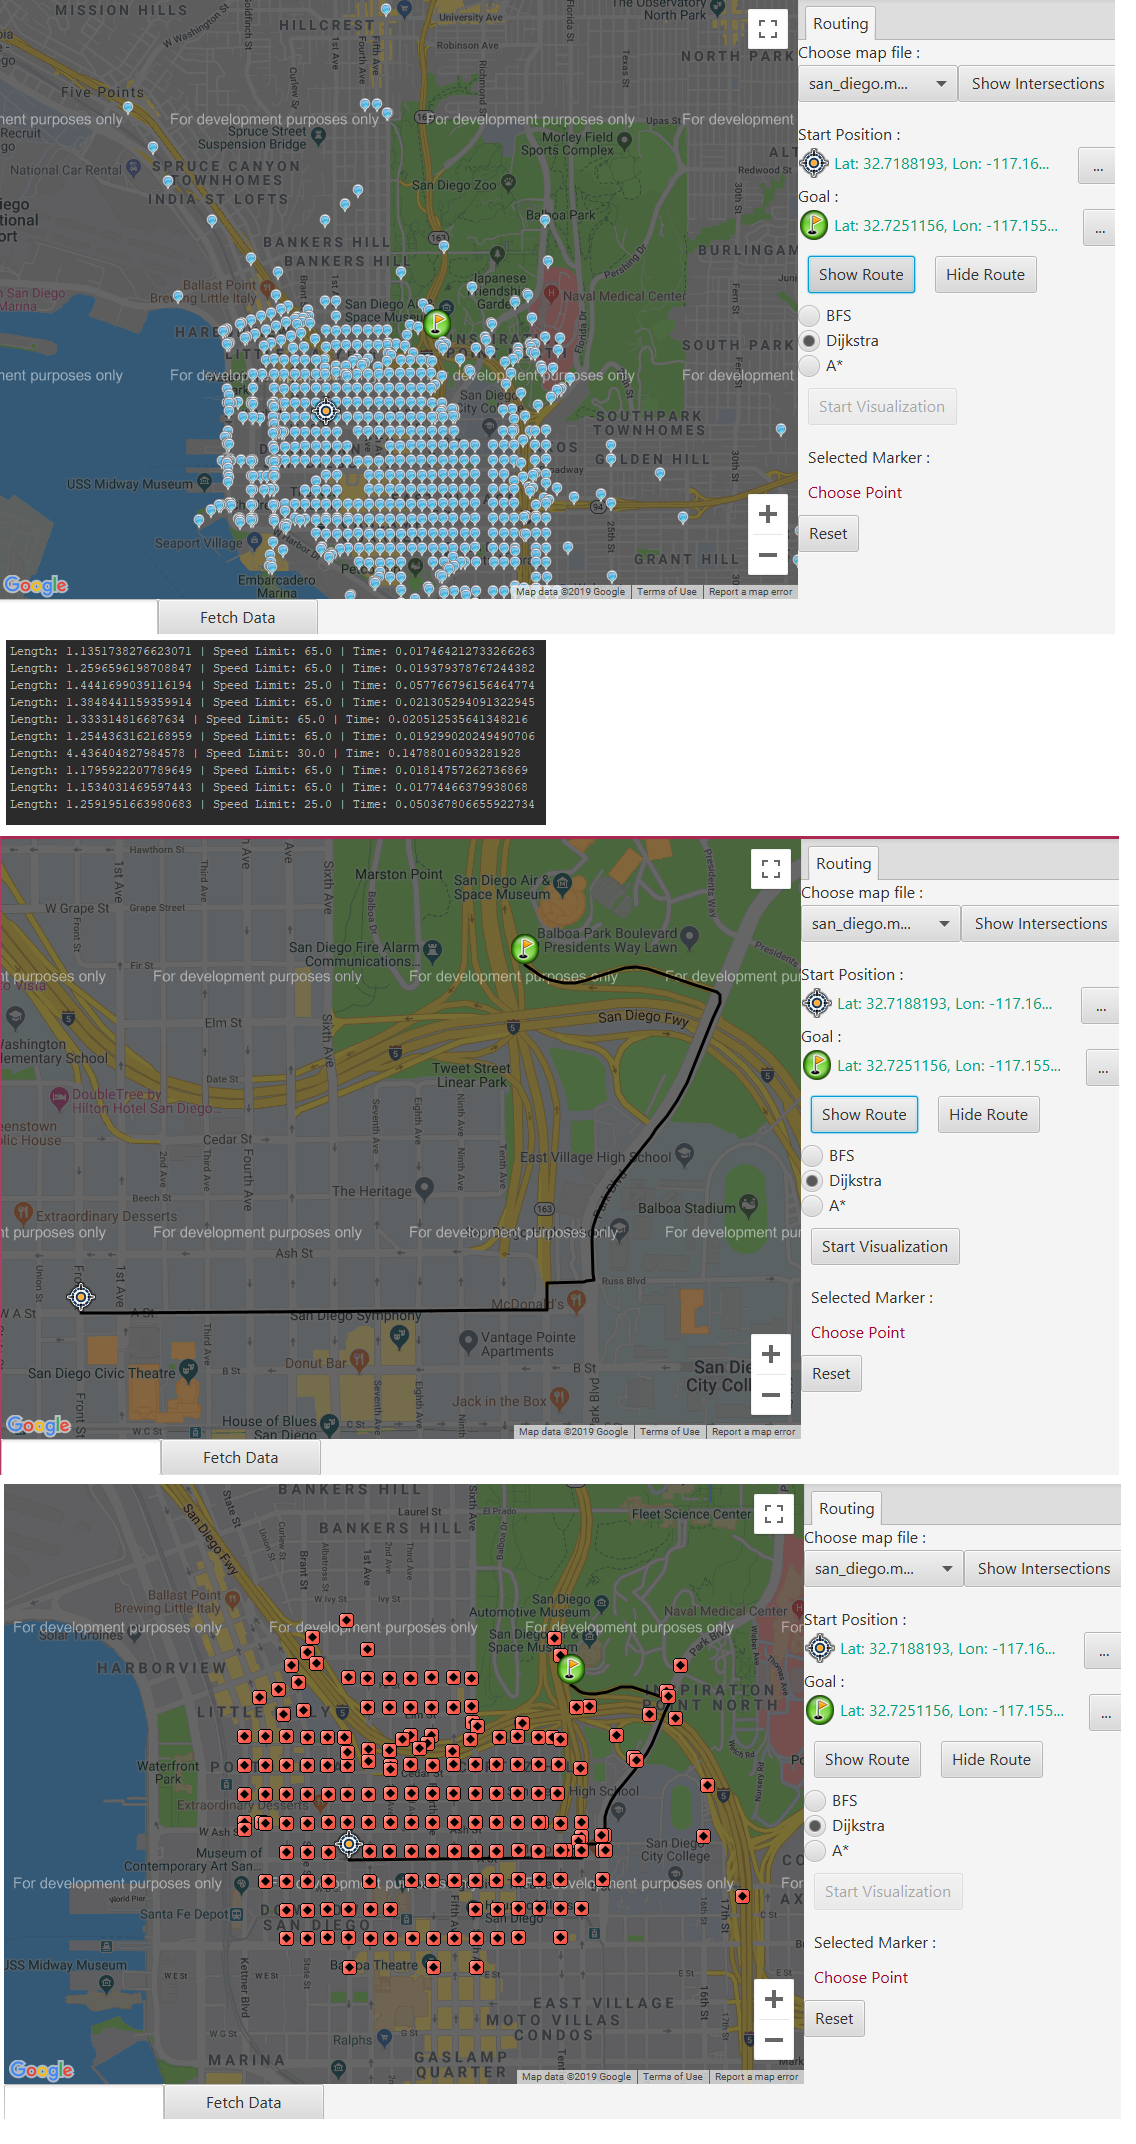The height and width of the screenshot is (2144, 1136).
Task: Zoom out on the top map
Action: [768, 554]
